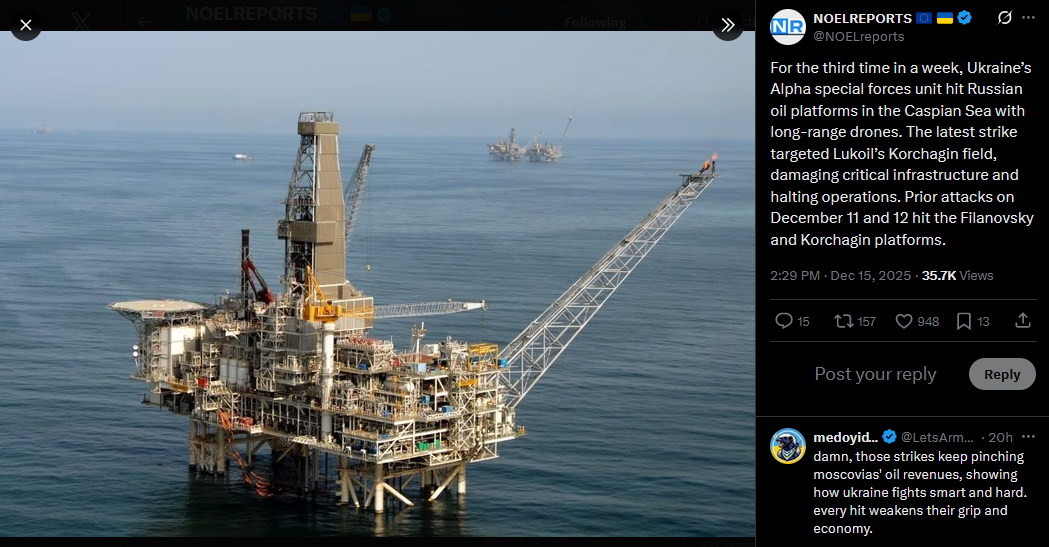Open the medoyid.. commenter name
This screenshot has height=547, width=1049.
click(x=846, y=437)
